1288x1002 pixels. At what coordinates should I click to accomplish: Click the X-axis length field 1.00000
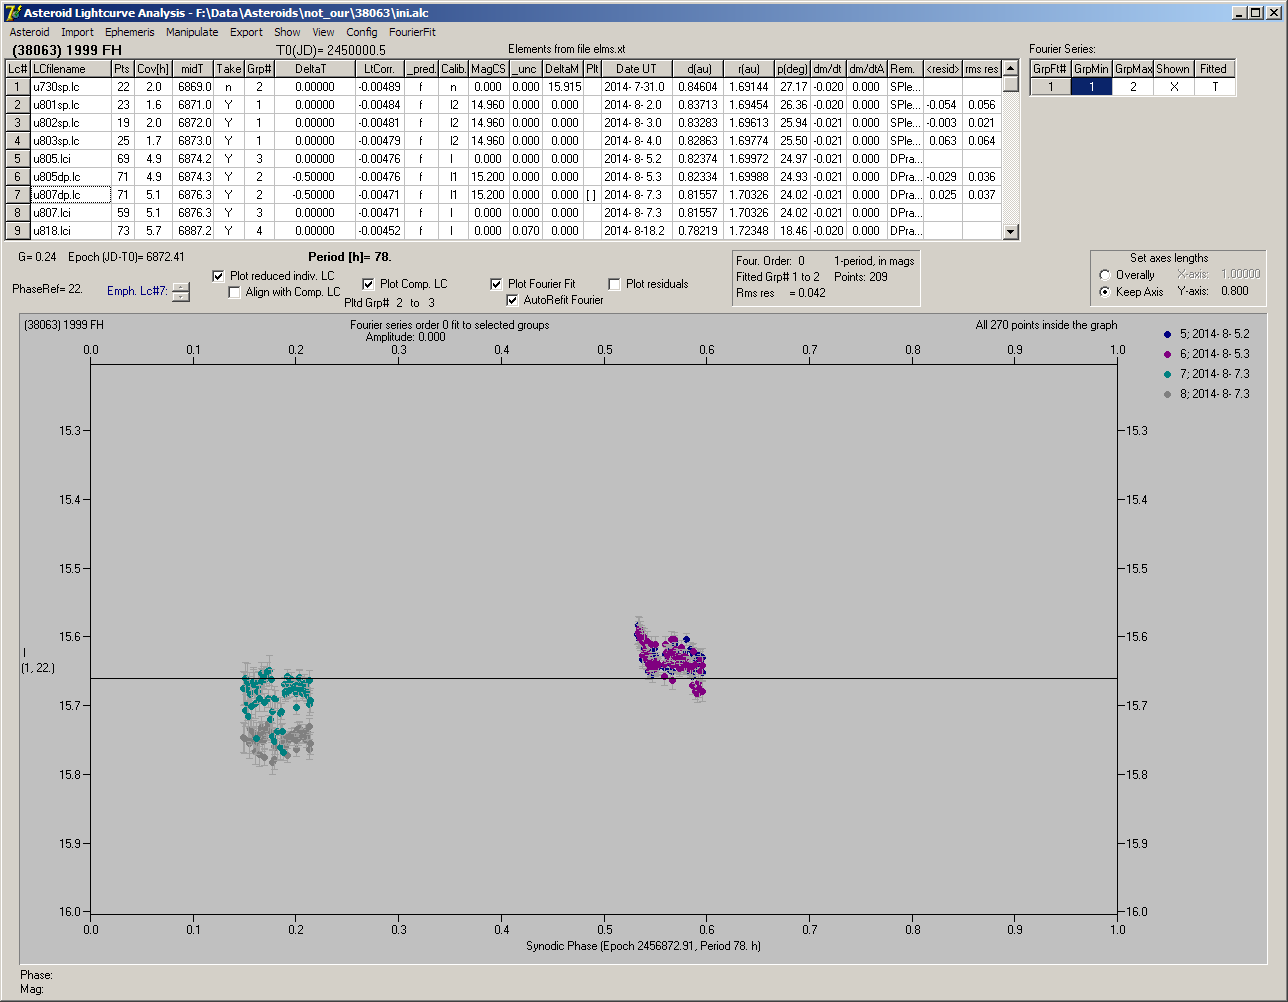(x=1240, y=274)
